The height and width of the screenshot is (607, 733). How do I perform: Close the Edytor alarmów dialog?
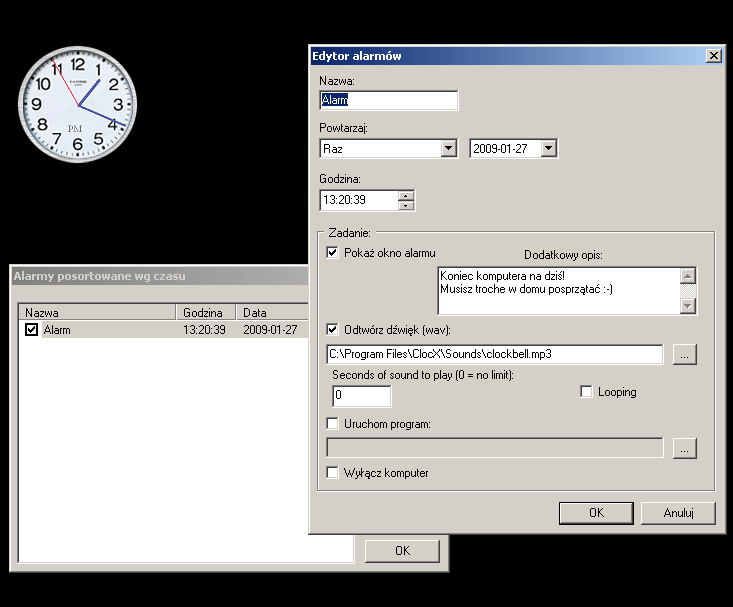click(x=712, y=56)
